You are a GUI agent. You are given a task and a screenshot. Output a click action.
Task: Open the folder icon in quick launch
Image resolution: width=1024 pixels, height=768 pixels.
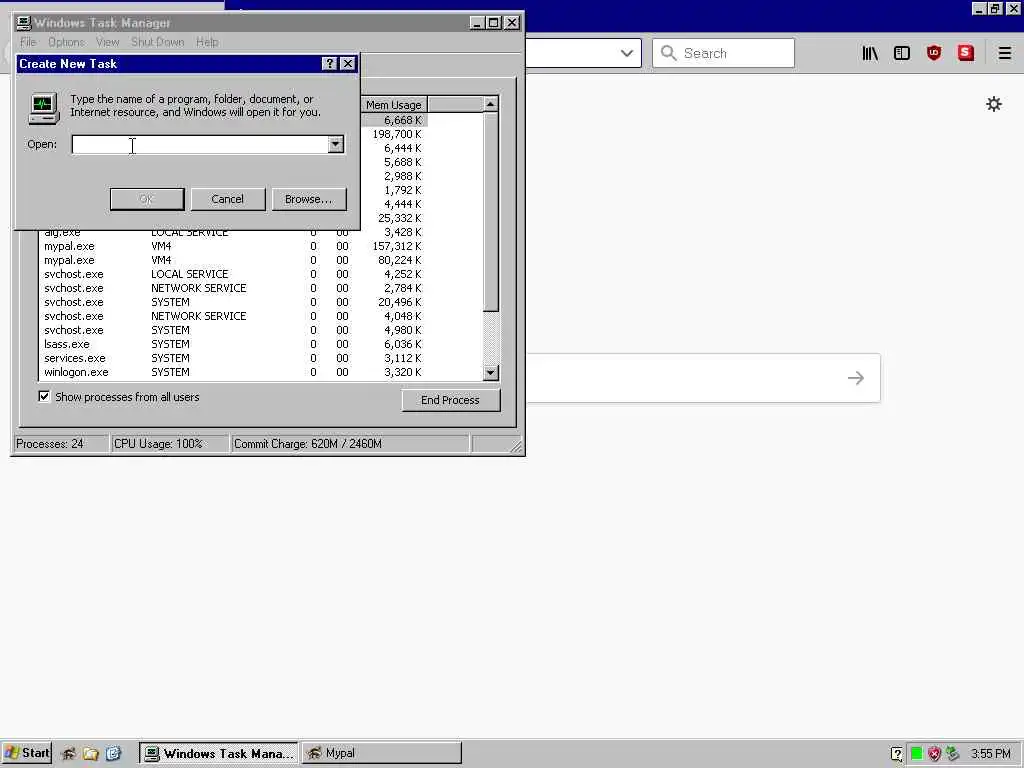(x=91, y=754)
